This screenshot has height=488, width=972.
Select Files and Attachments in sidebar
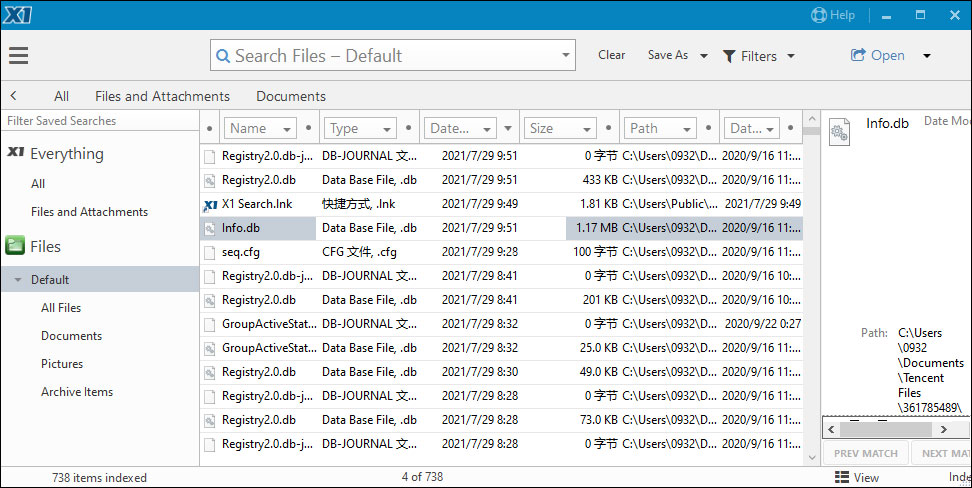[89, 211]
